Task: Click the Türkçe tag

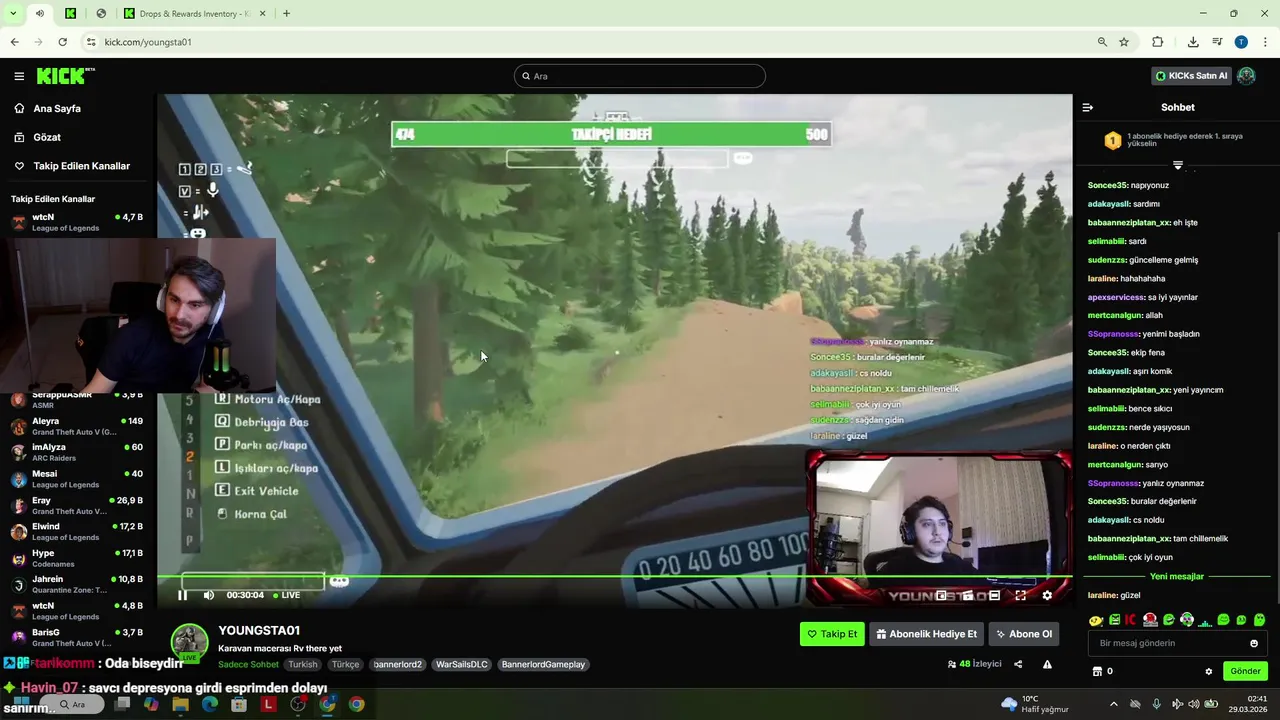Action: 345,664
